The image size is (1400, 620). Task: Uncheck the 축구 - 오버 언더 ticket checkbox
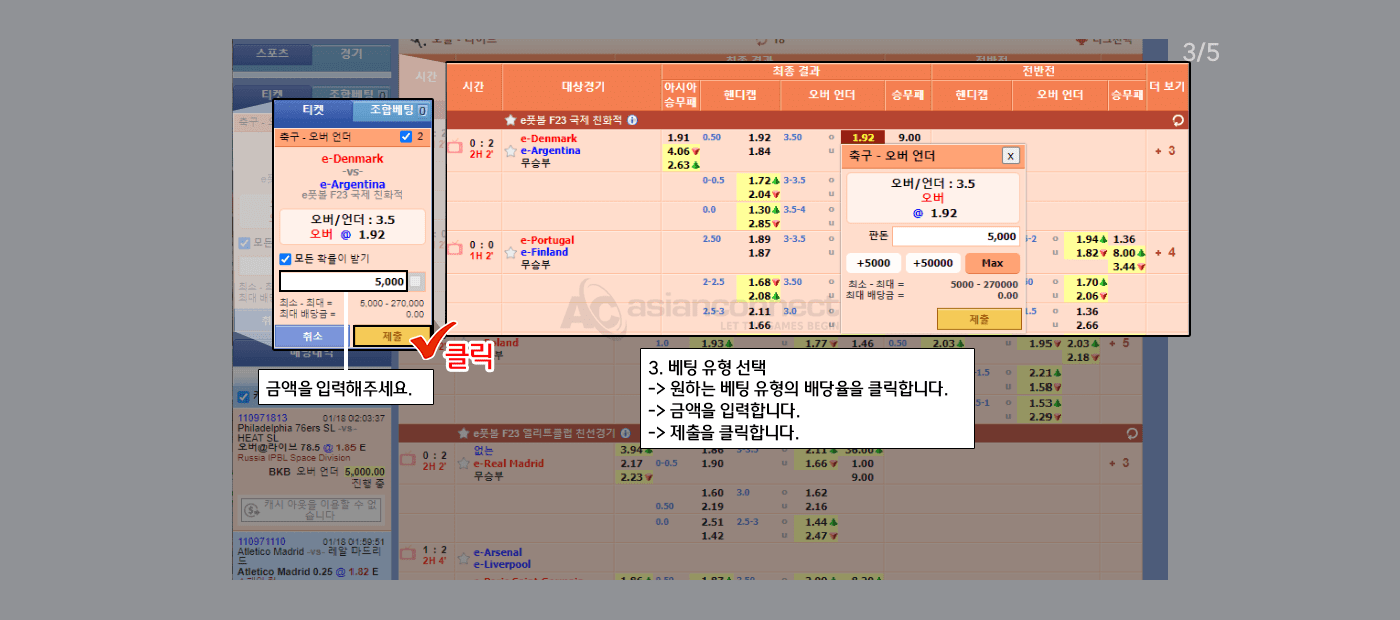pos(406,137)
